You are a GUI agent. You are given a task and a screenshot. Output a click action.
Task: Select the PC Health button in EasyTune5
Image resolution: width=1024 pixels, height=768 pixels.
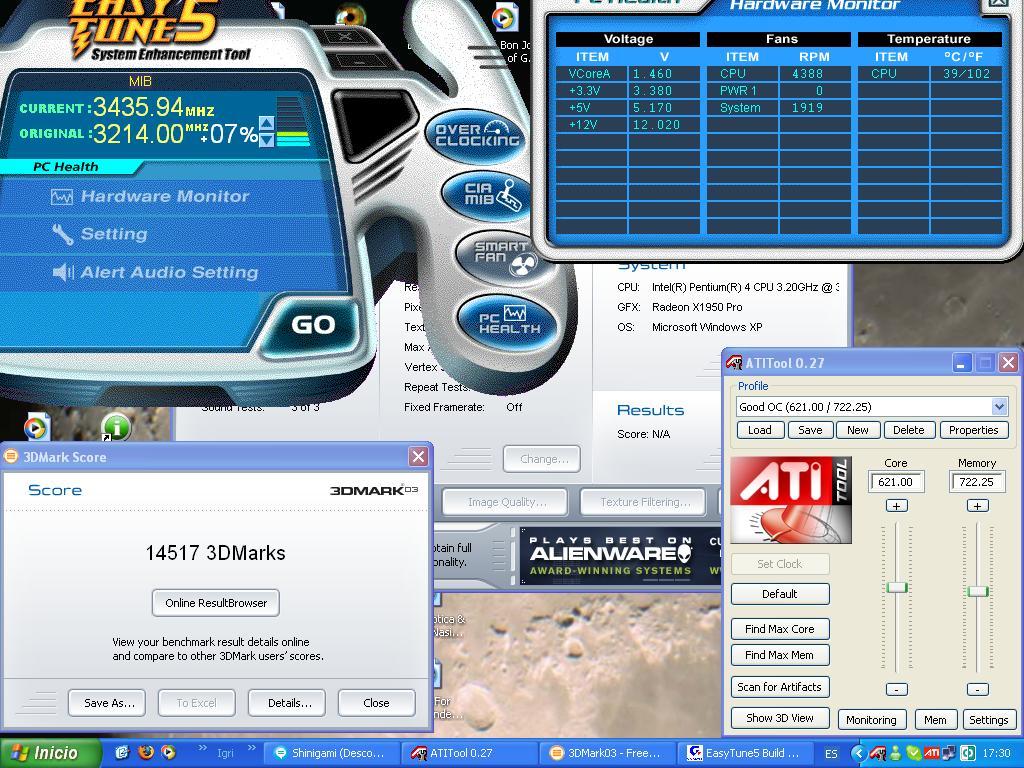tap(509, 320)
